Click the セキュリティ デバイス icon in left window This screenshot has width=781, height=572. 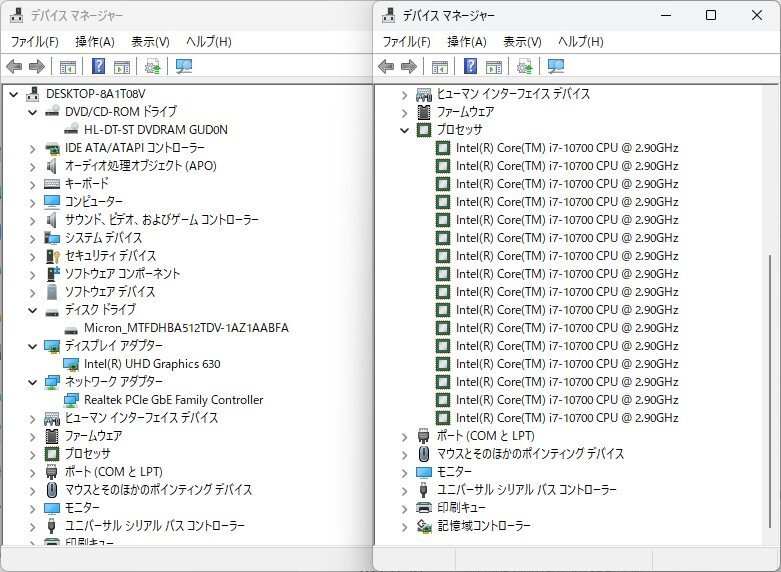pos(52,256)
